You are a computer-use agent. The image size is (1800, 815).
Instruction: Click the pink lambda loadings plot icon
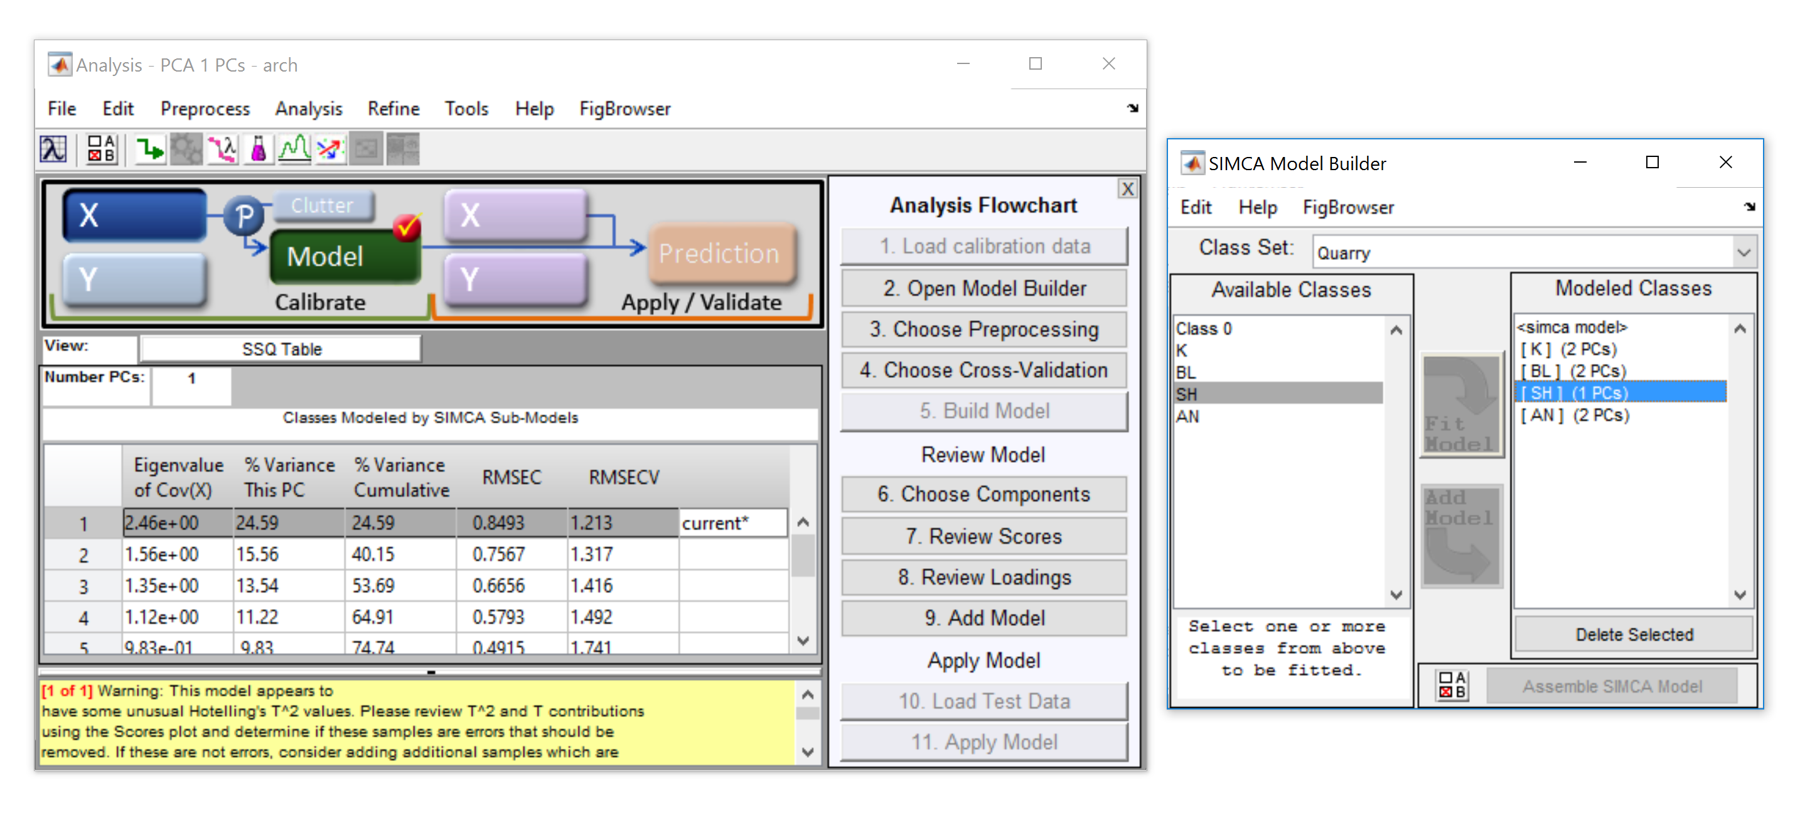(x=222, y=150)
